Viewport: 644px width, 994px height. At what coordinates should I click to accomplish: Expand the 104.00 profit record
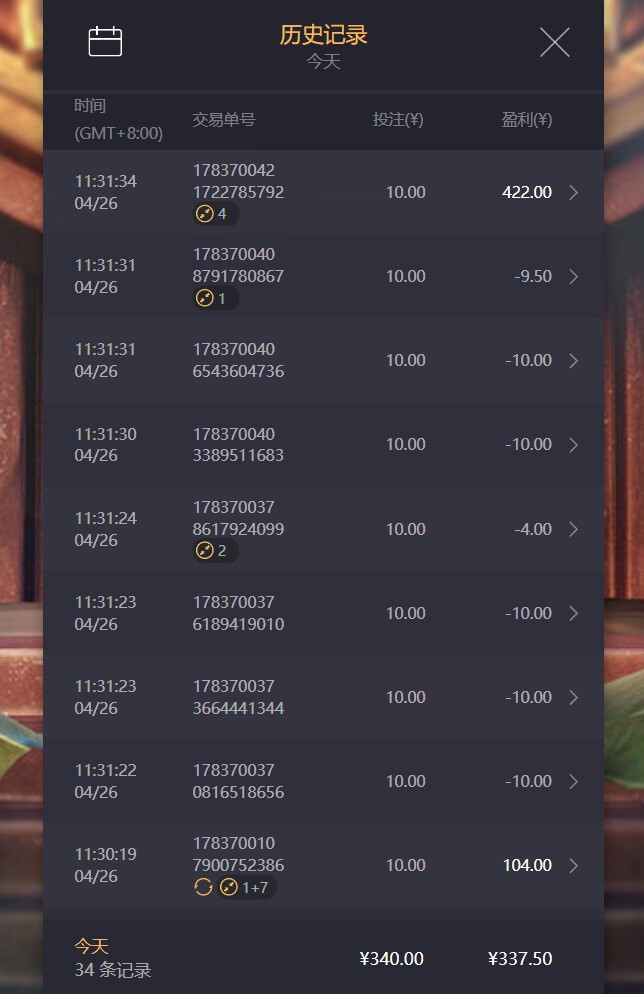[x=574, y=865]
